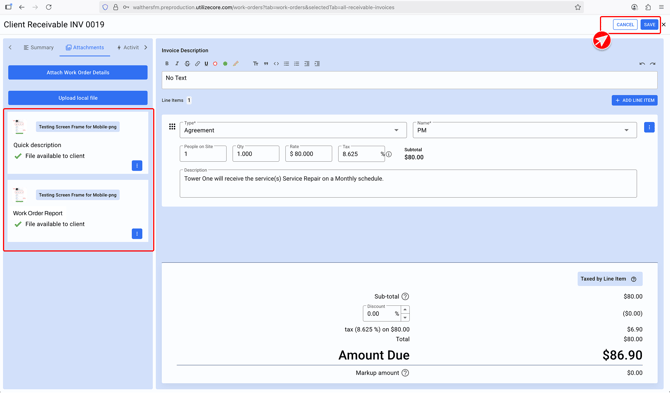Viewport: 670px width, 393px height.
Task: Open browser hamburger menu
Action: coord(661,7)
